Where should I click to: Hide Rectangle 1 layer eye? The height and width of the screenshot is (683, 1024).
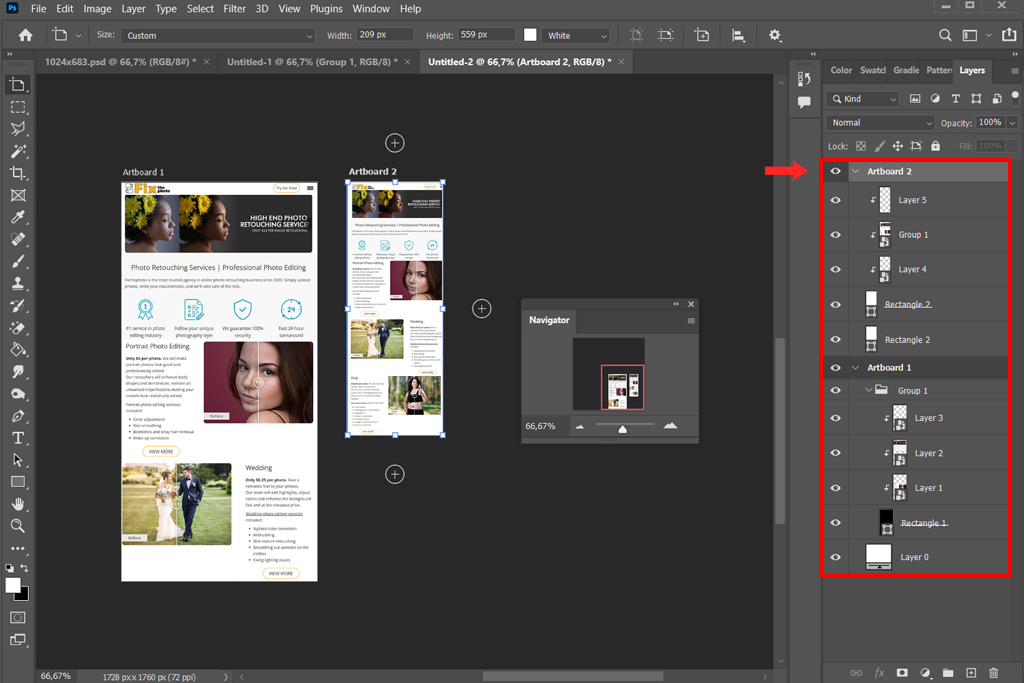tap(835, 522)
